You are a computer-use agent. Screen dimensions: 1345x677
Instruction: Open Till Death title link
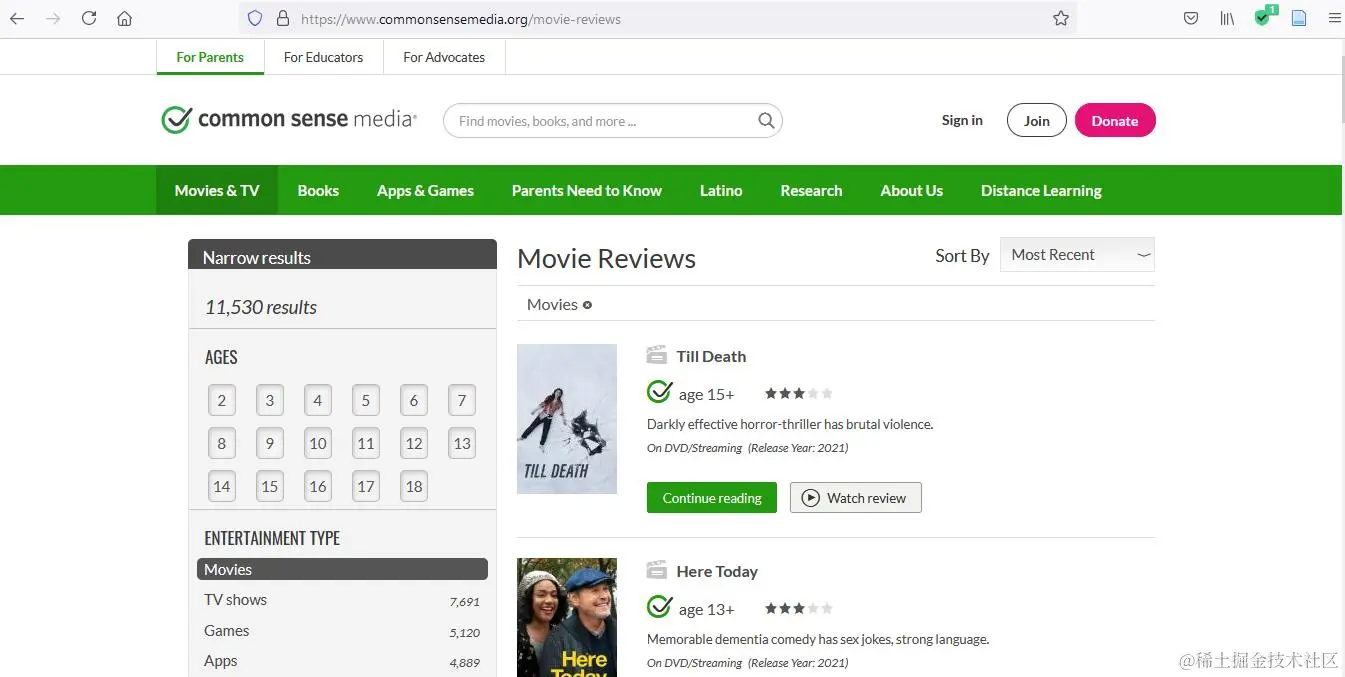click(x=711, y=356)
